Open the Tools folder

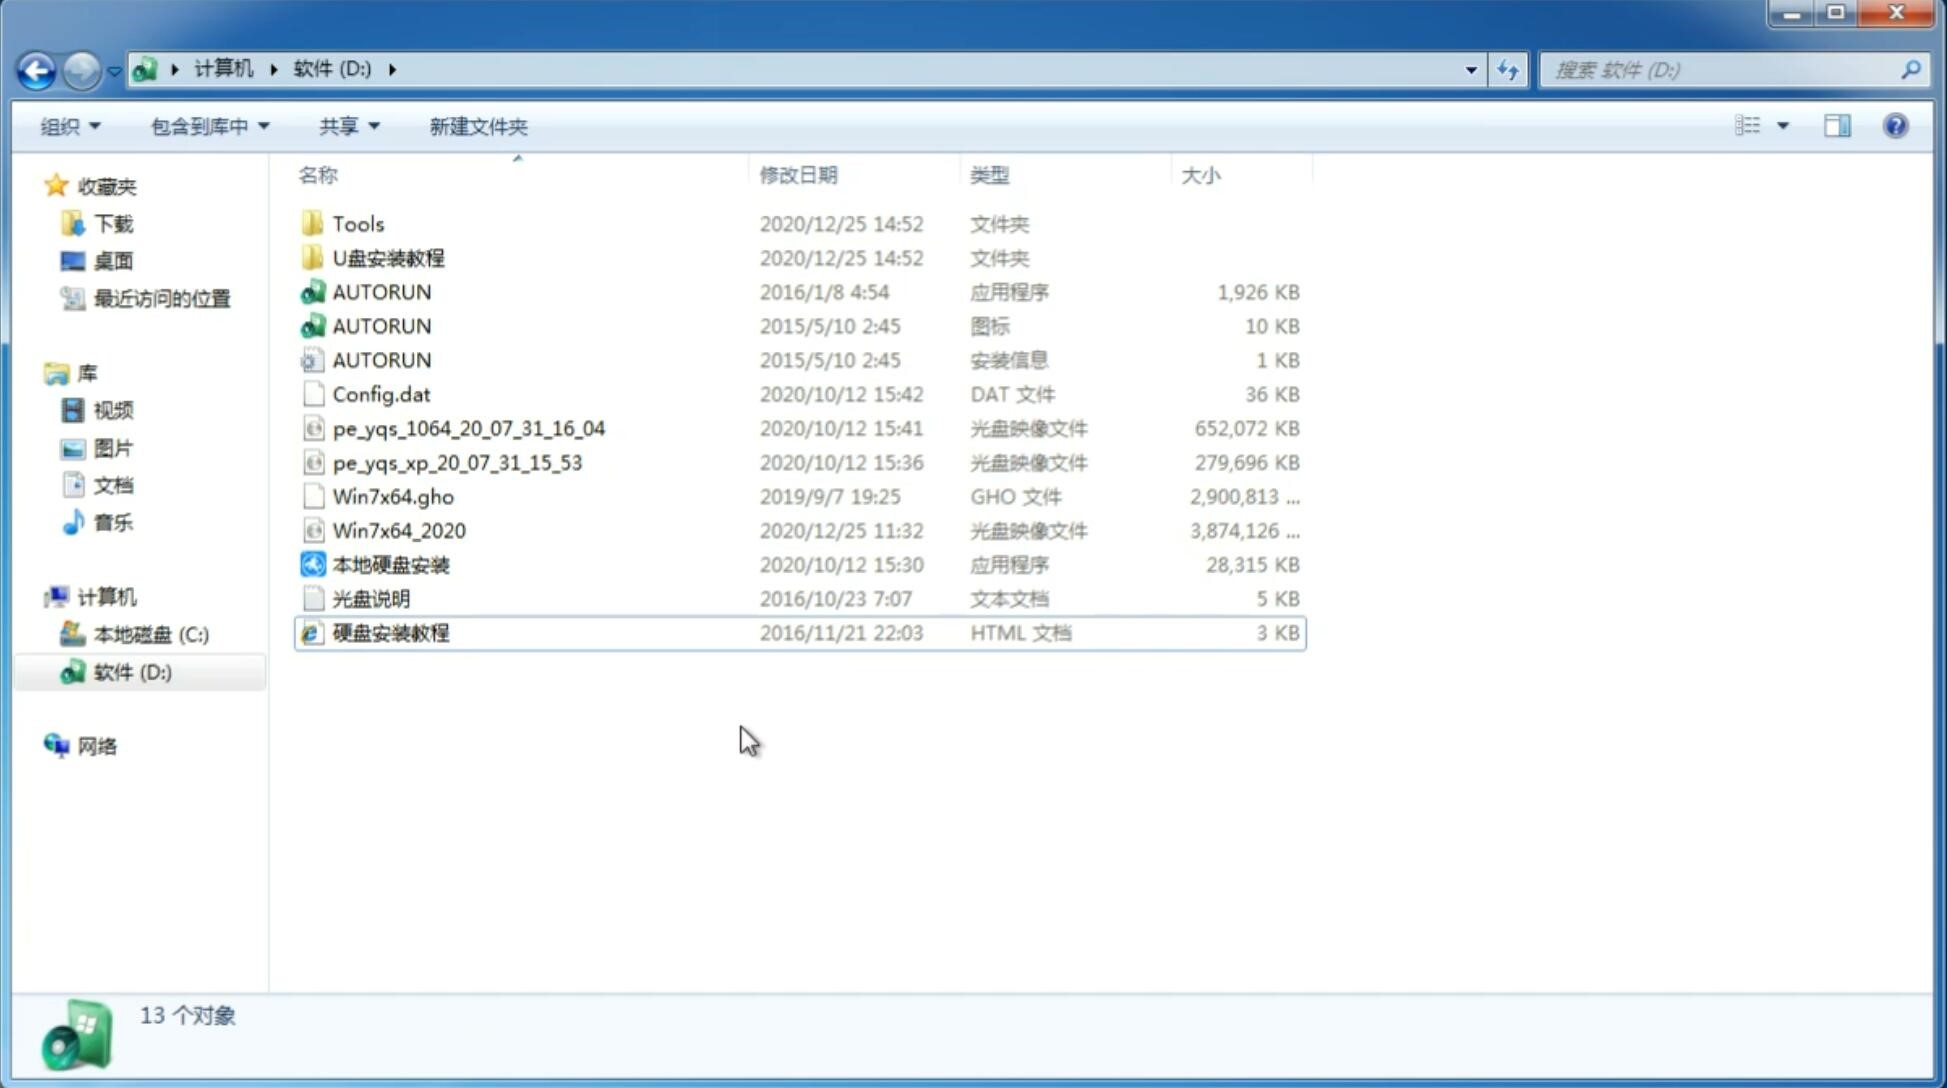357,223
